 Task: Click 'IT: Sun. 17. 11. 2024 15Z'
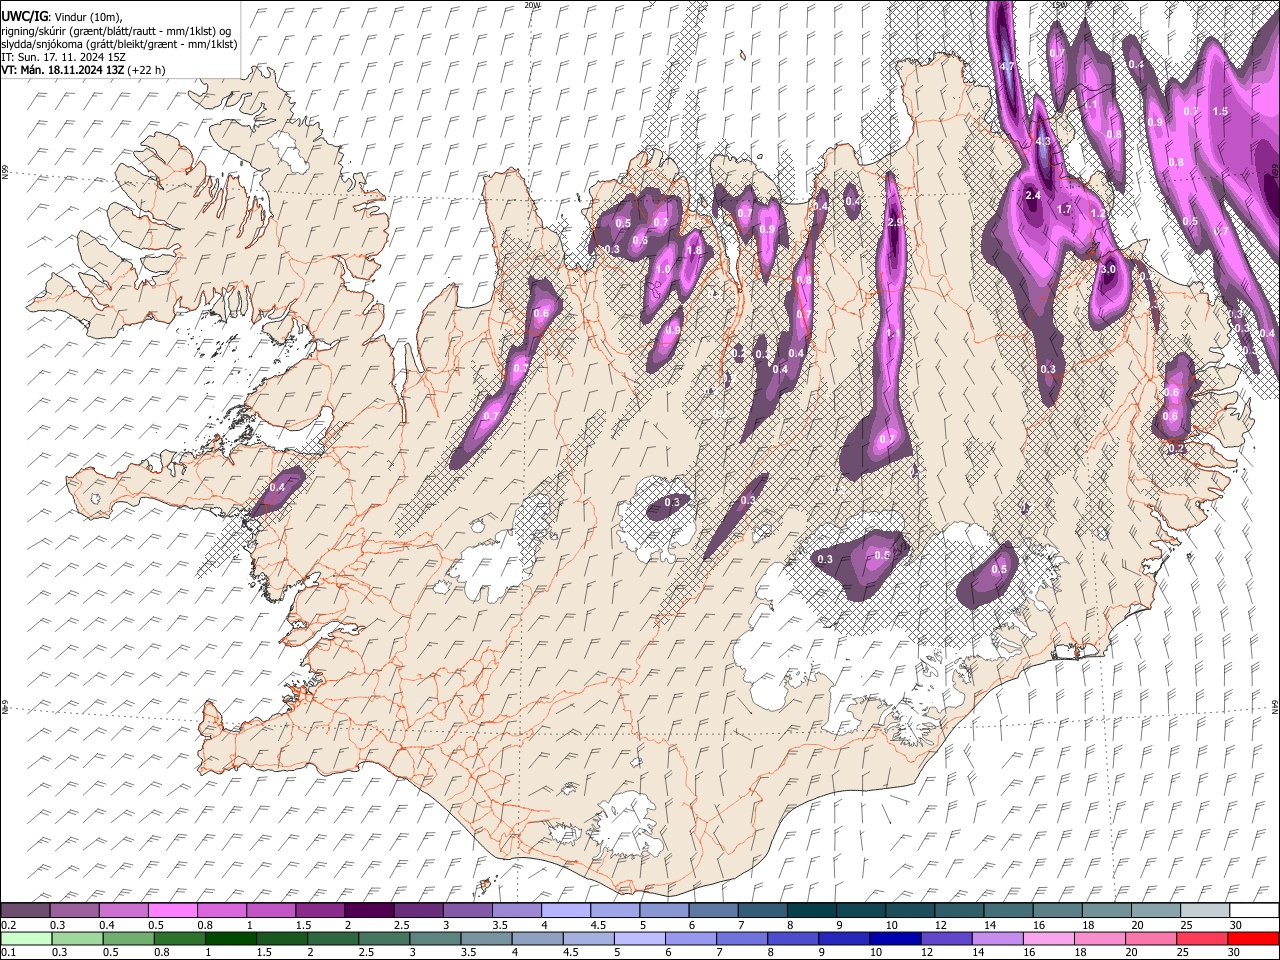[x=63, y=57]
